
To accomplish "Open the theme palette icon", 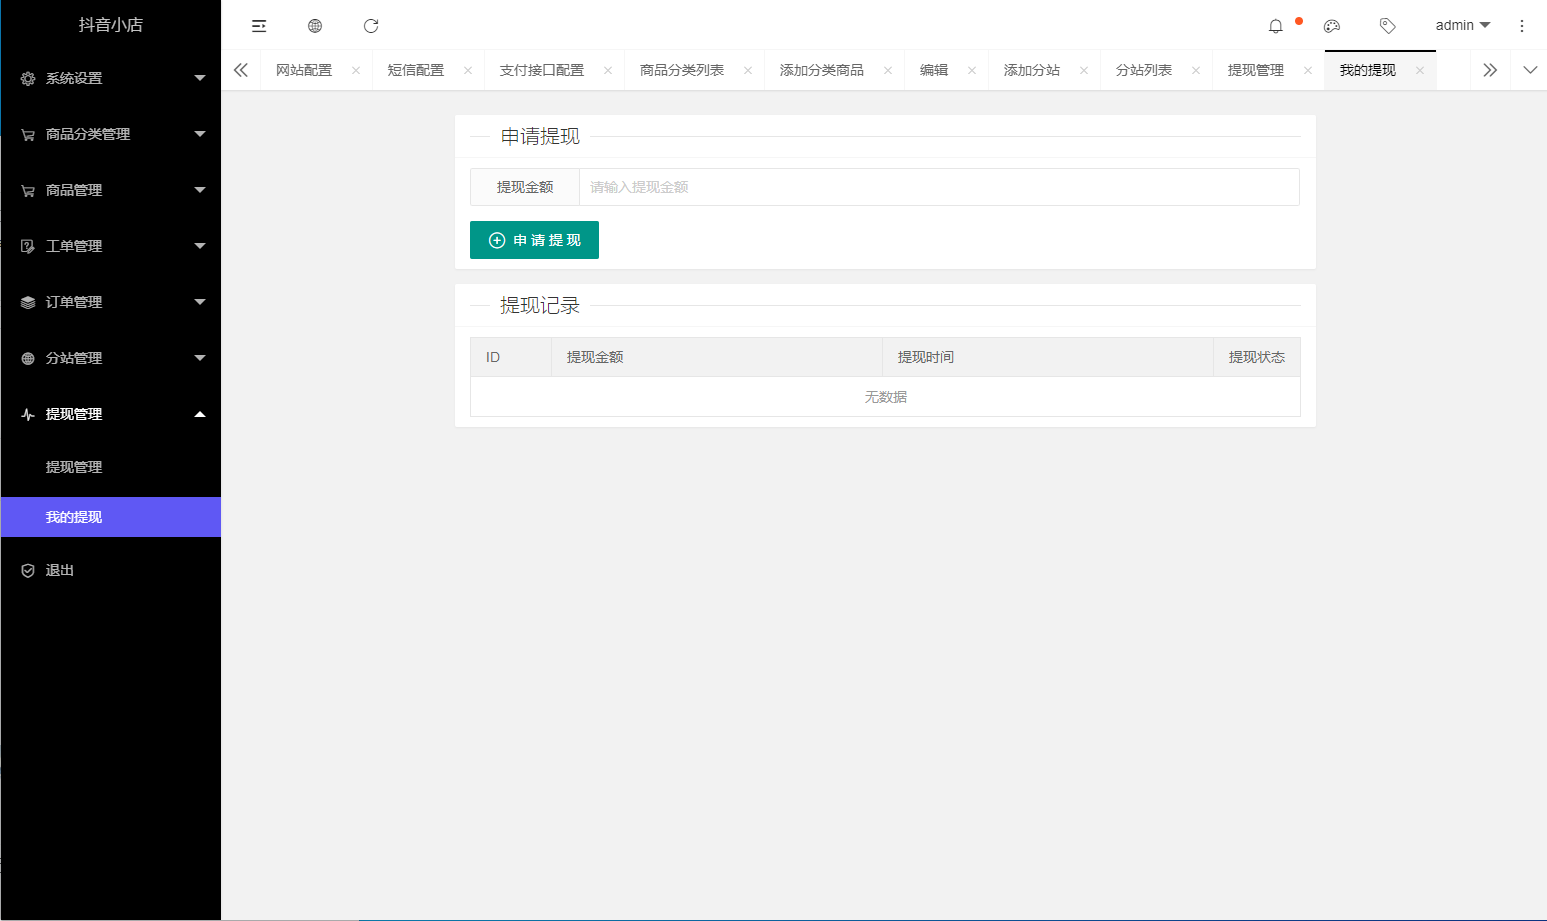I will [1331, 25].
